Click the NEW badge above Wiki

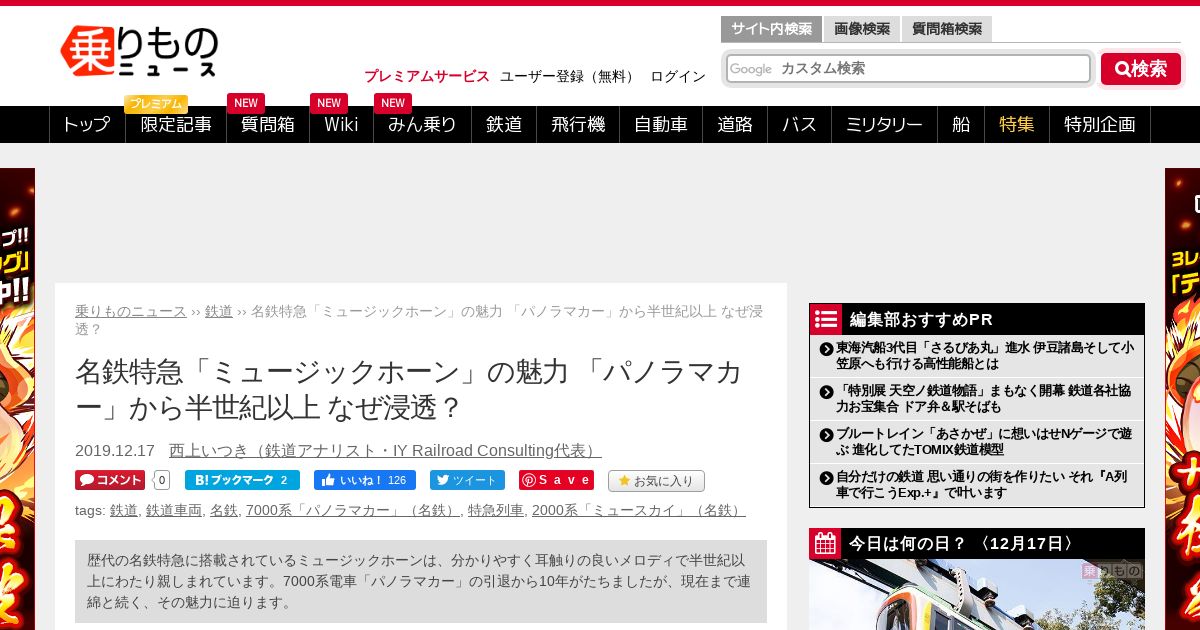pyautogui.click(x=329, y=103)
